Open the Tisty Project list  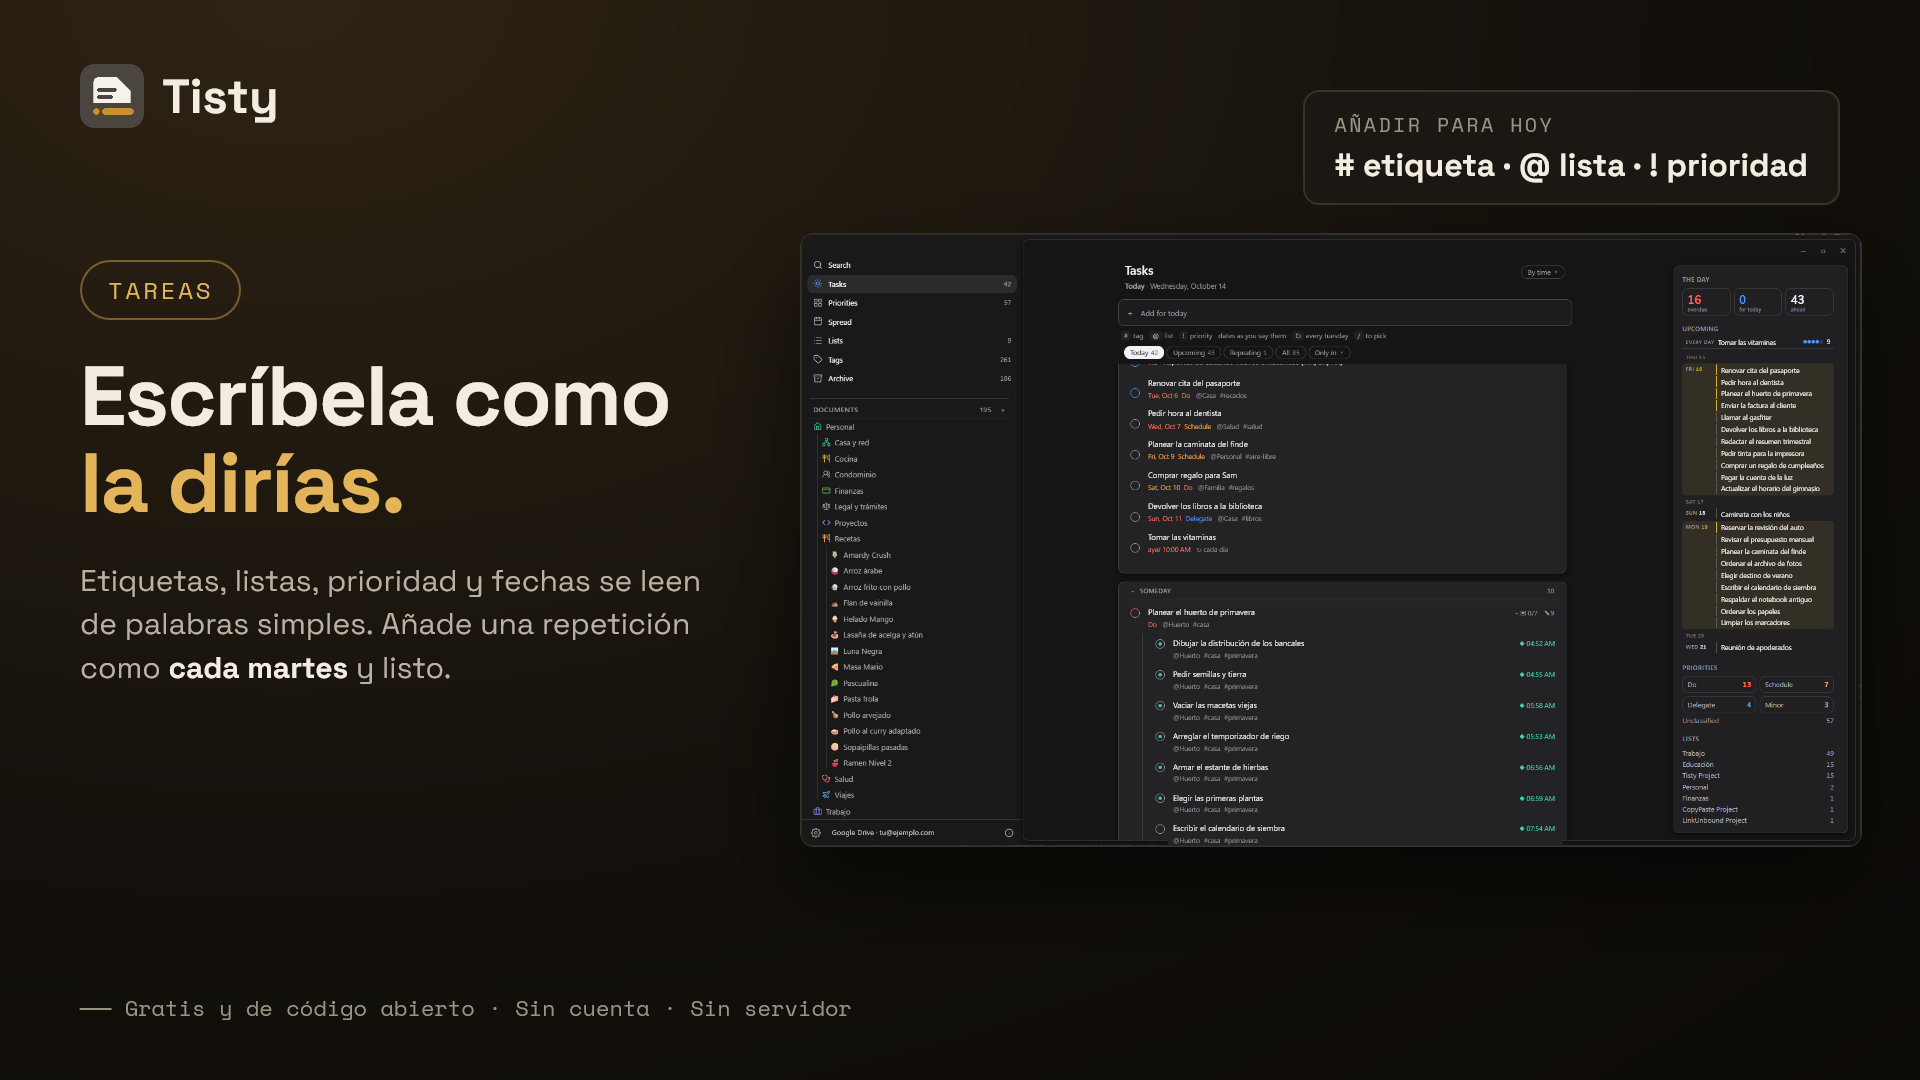[x=1758, y=776]
